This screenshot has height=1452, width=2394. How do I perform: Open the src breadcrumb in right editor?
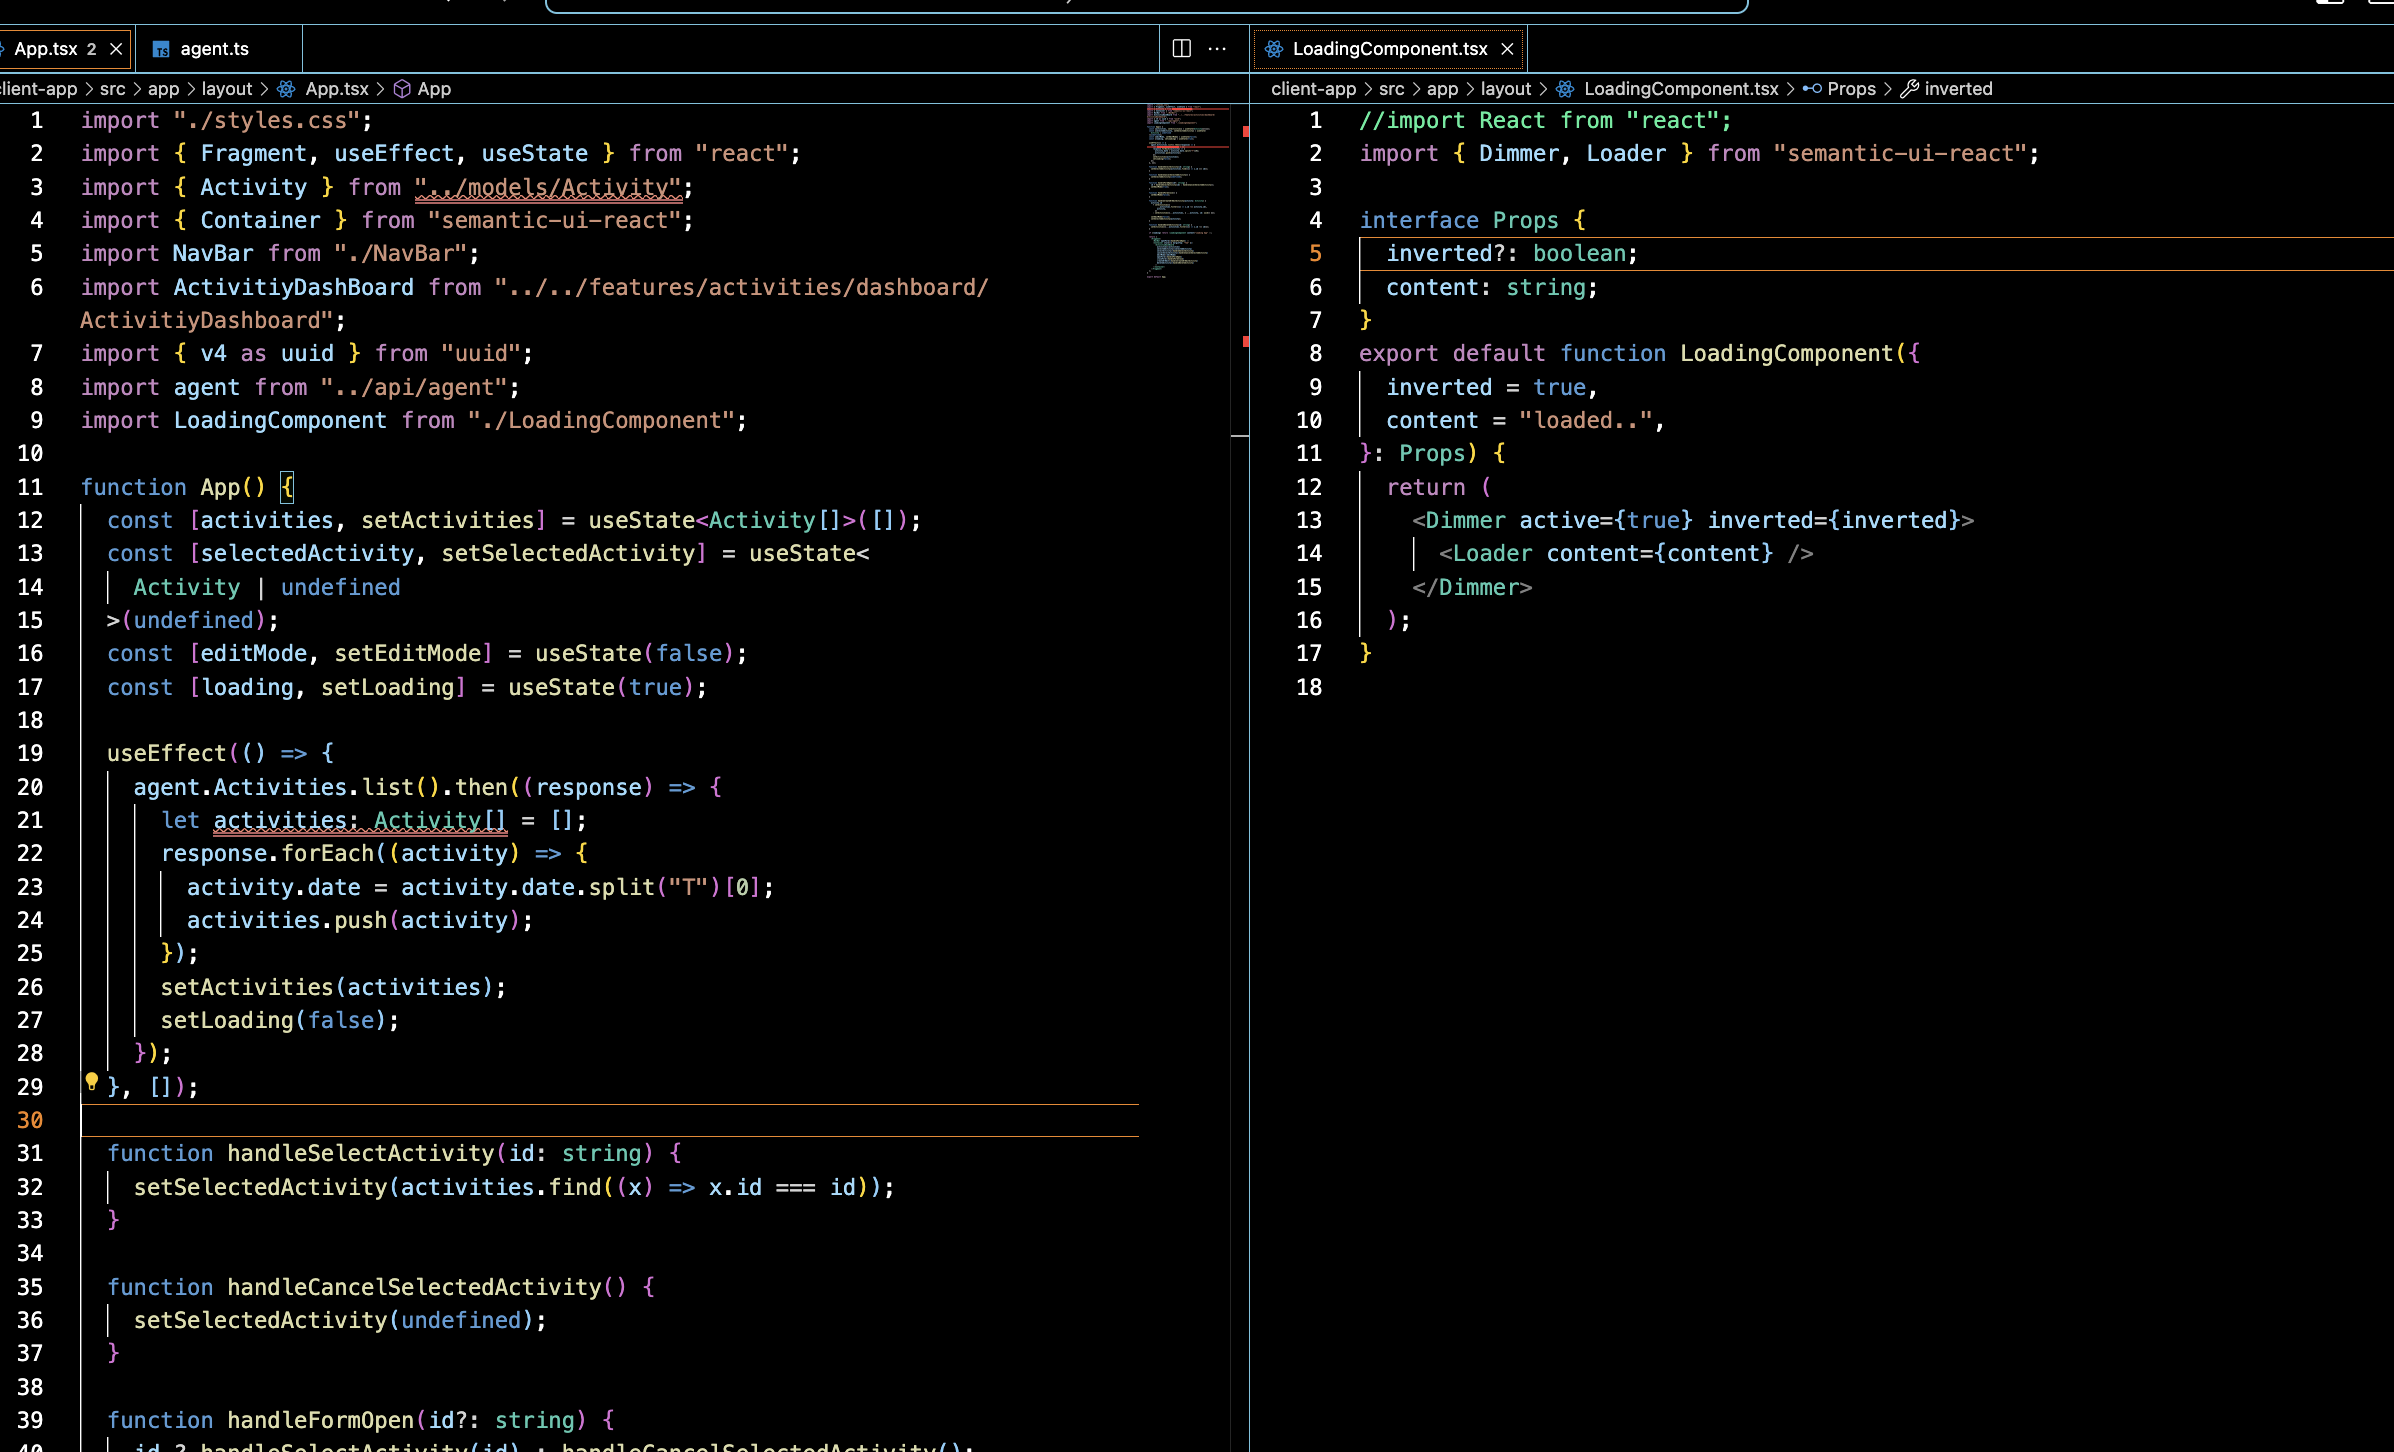[x=1391, y=89]
